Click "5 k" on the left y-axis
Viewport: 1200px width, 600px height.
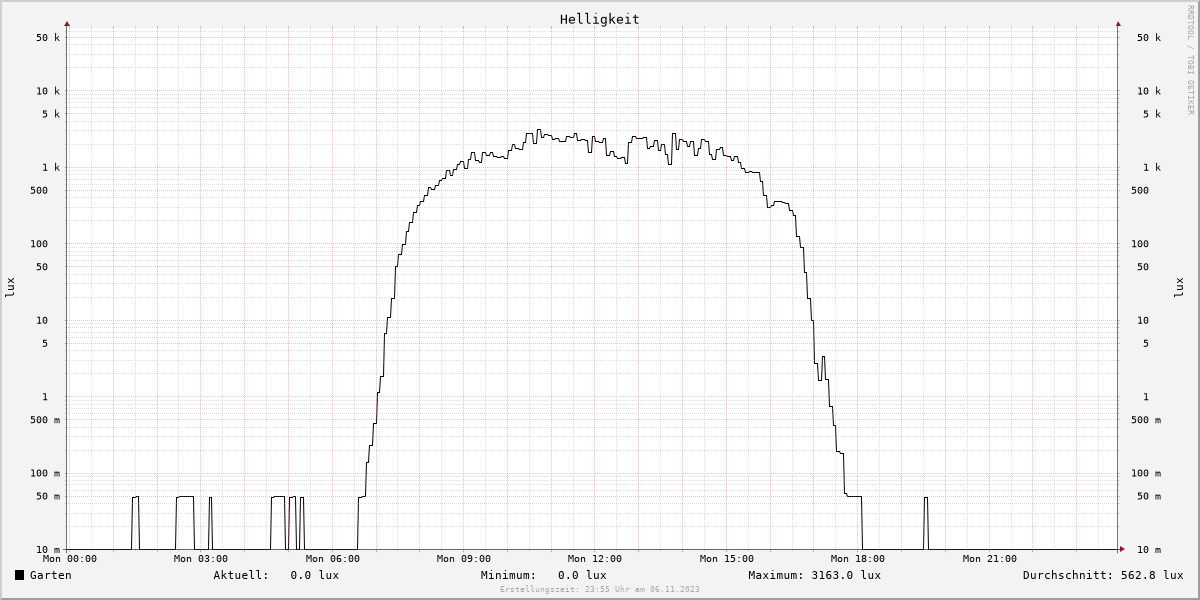pos(51,114)
